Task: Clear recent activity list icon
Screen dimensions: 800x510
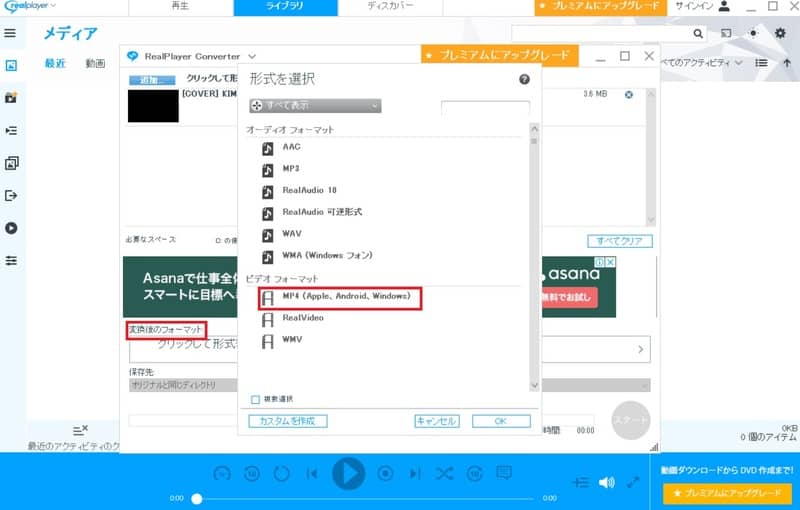Action: (x=80, y=430)
